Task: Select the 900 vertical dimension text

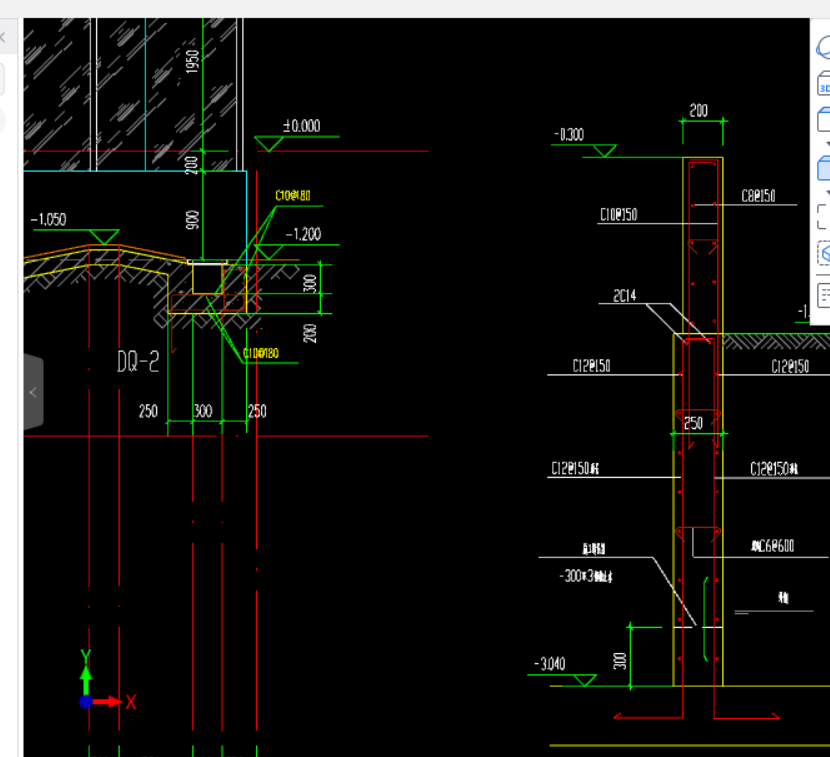Action: (x=192, y=220)
